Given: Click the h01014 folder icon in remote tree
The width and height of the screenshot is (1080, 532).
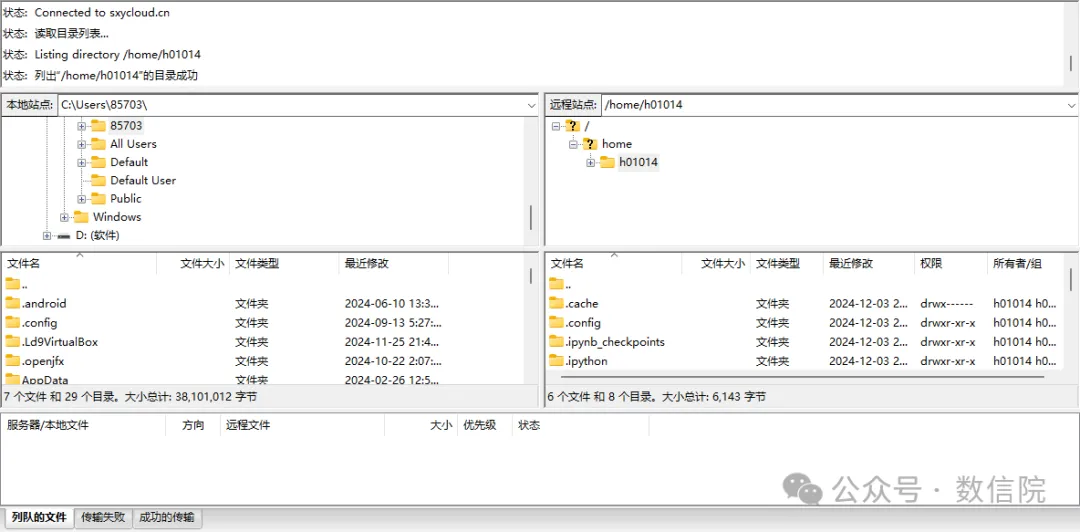Looking at the screenshot, I should click(x=607, y=162).
